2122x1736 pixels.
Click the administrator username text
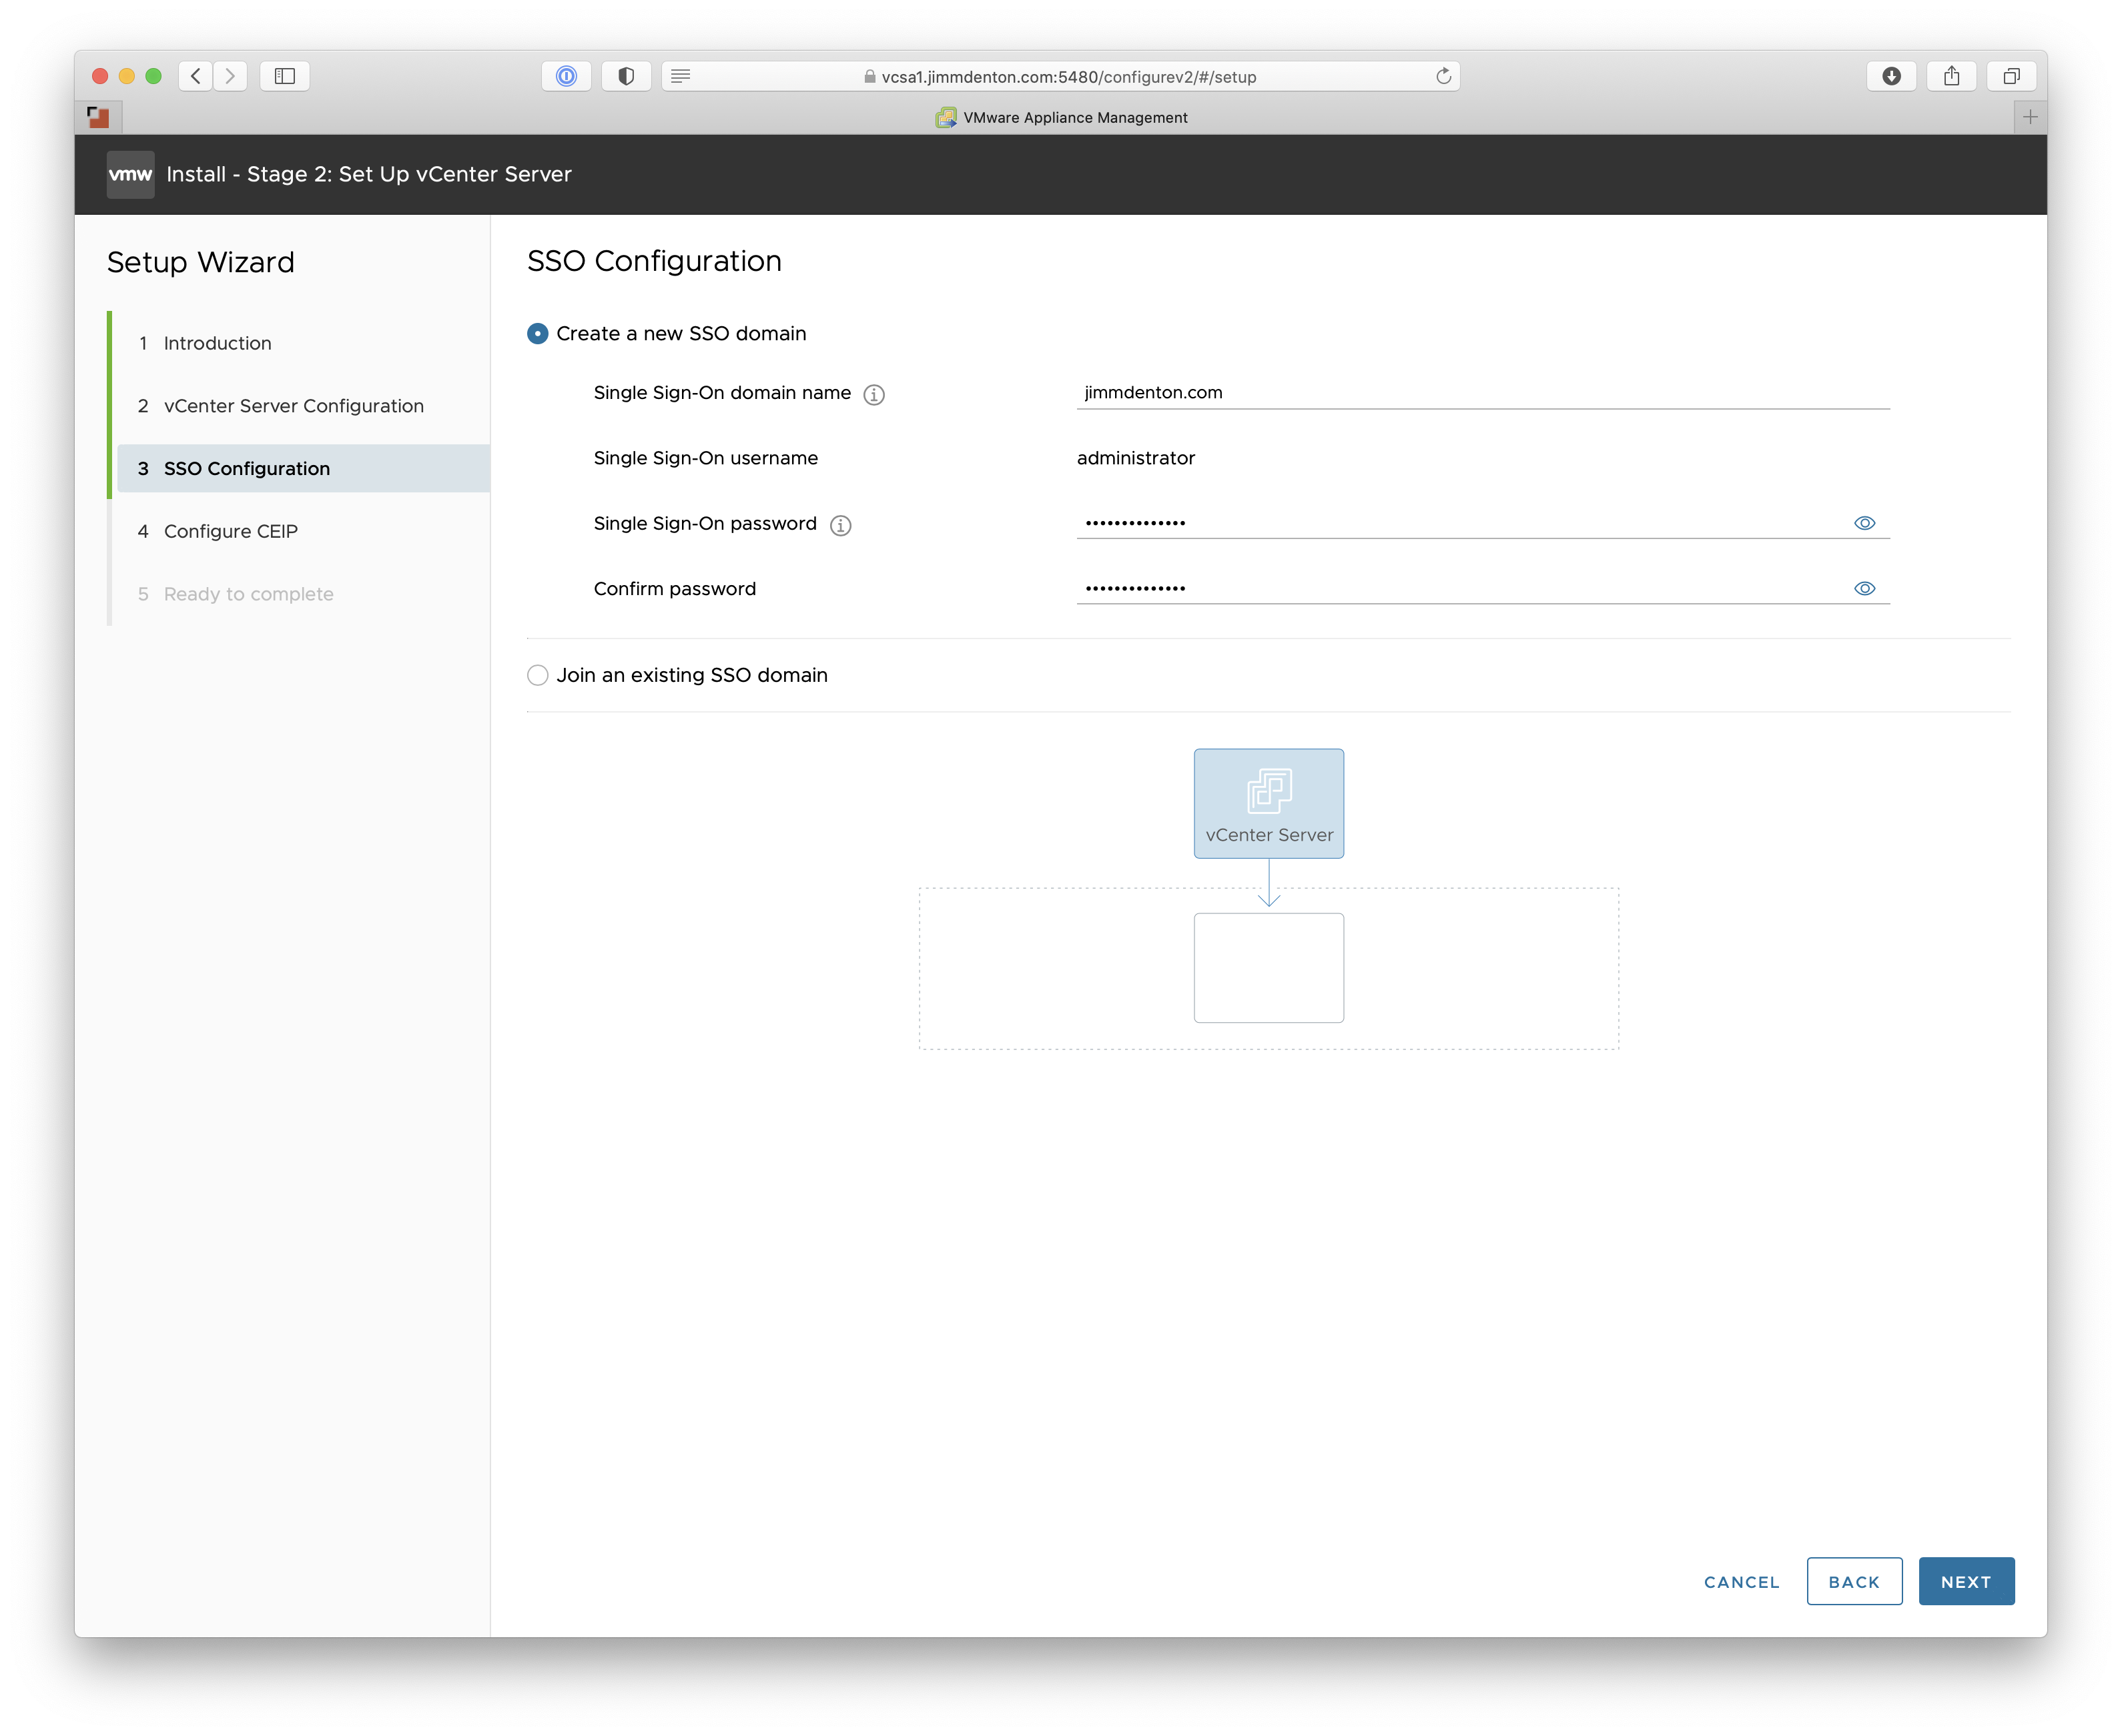tap(1135, 458)
